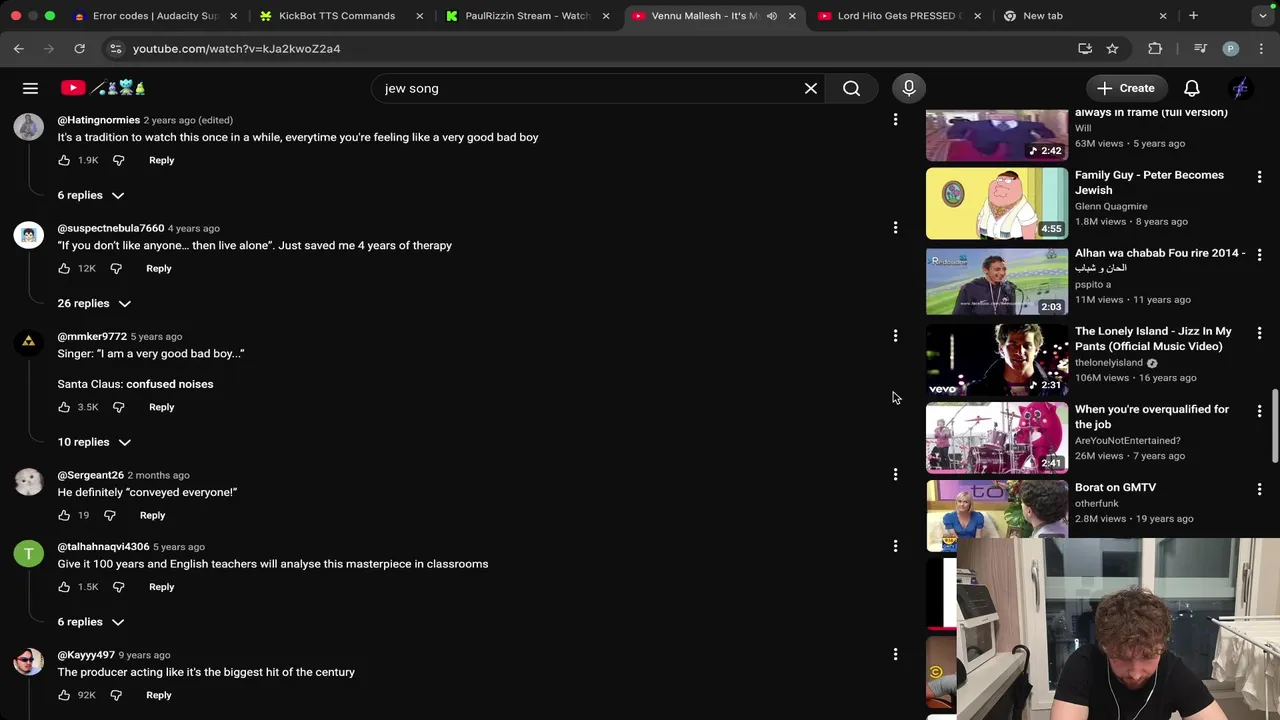Start voice search with microphone icon
Screen dimensions: 1280x720
tap(909, 88)
